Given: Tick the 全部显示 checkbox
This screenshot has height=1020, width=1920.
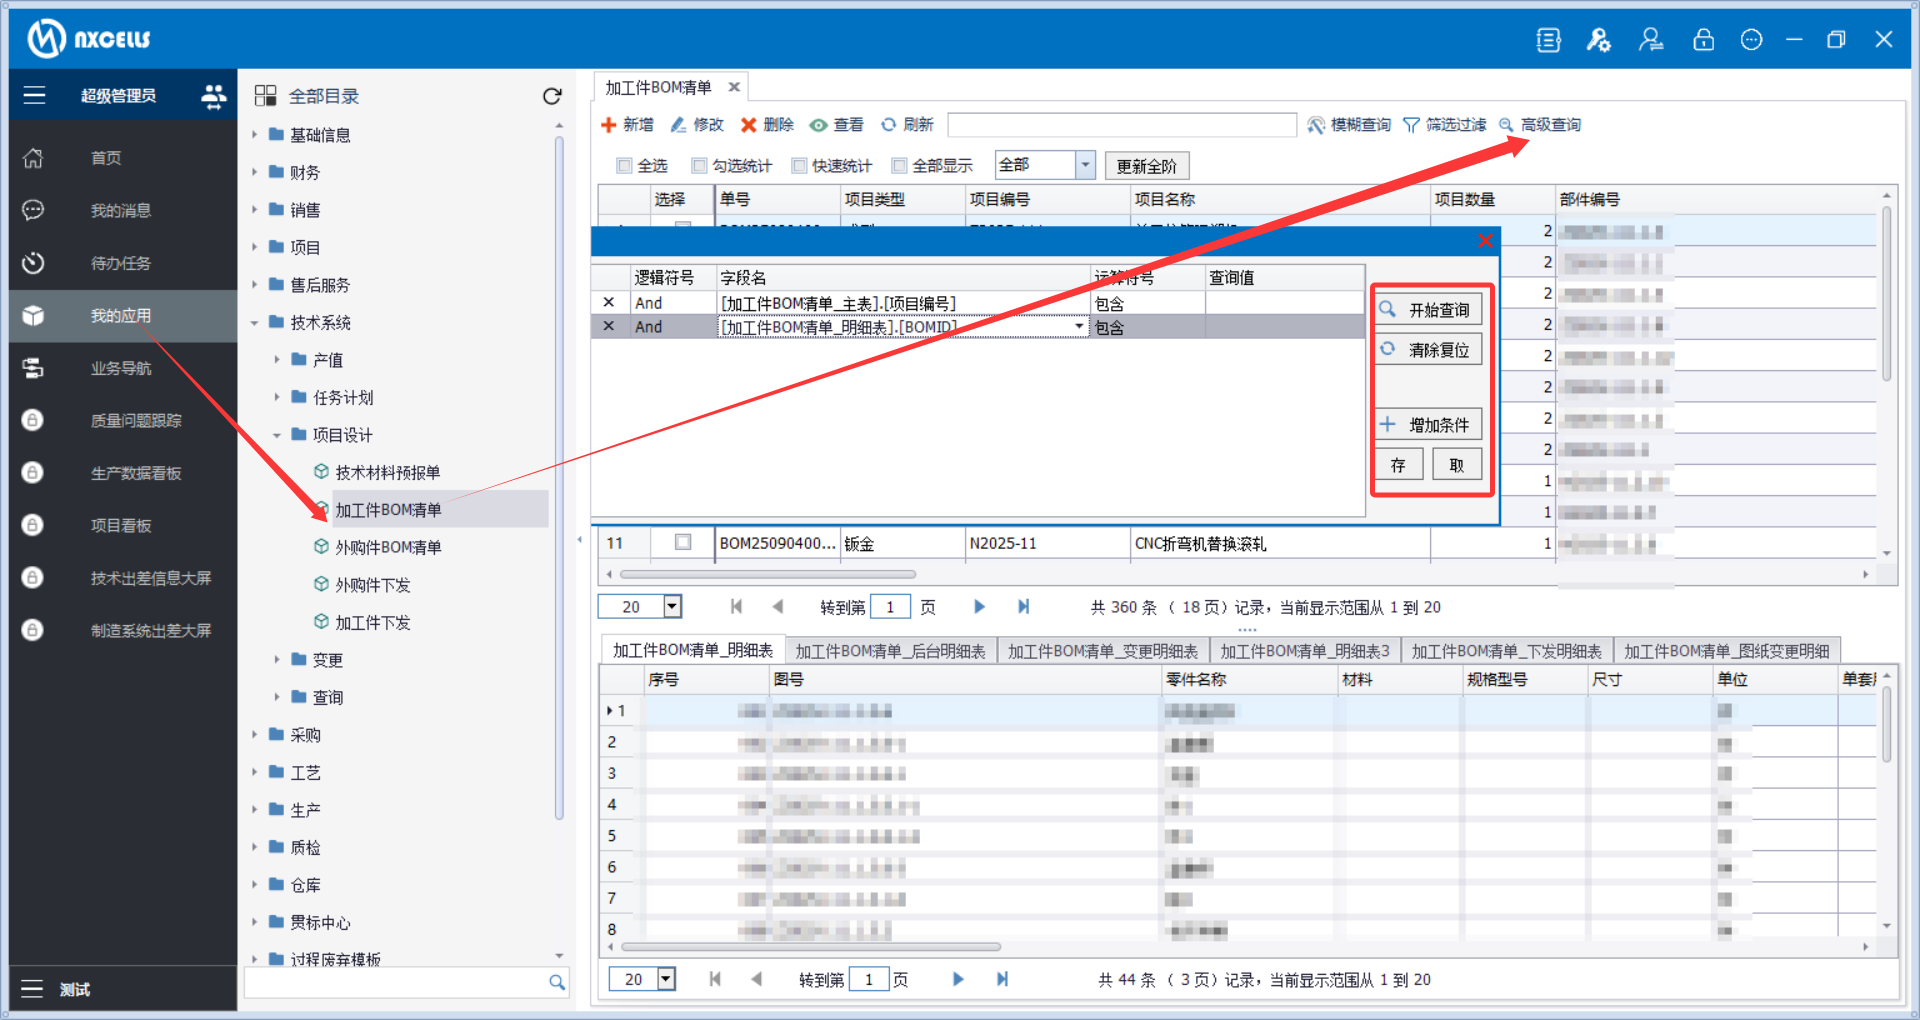Looking at the screenshot, I should [900, 166].
